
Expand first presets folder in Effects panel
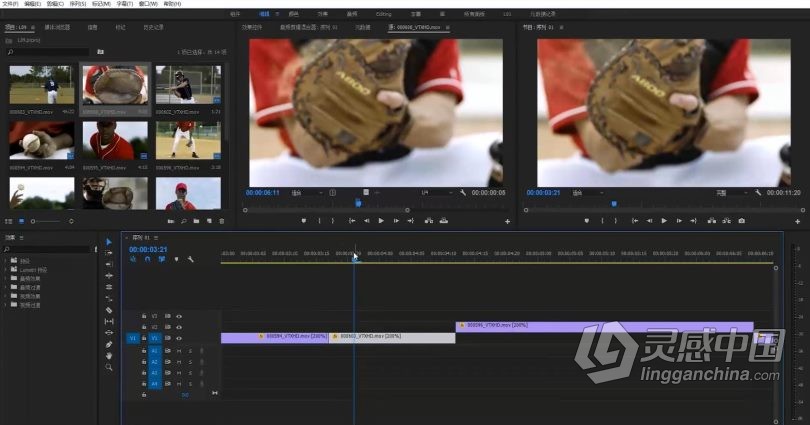point(6,261)
